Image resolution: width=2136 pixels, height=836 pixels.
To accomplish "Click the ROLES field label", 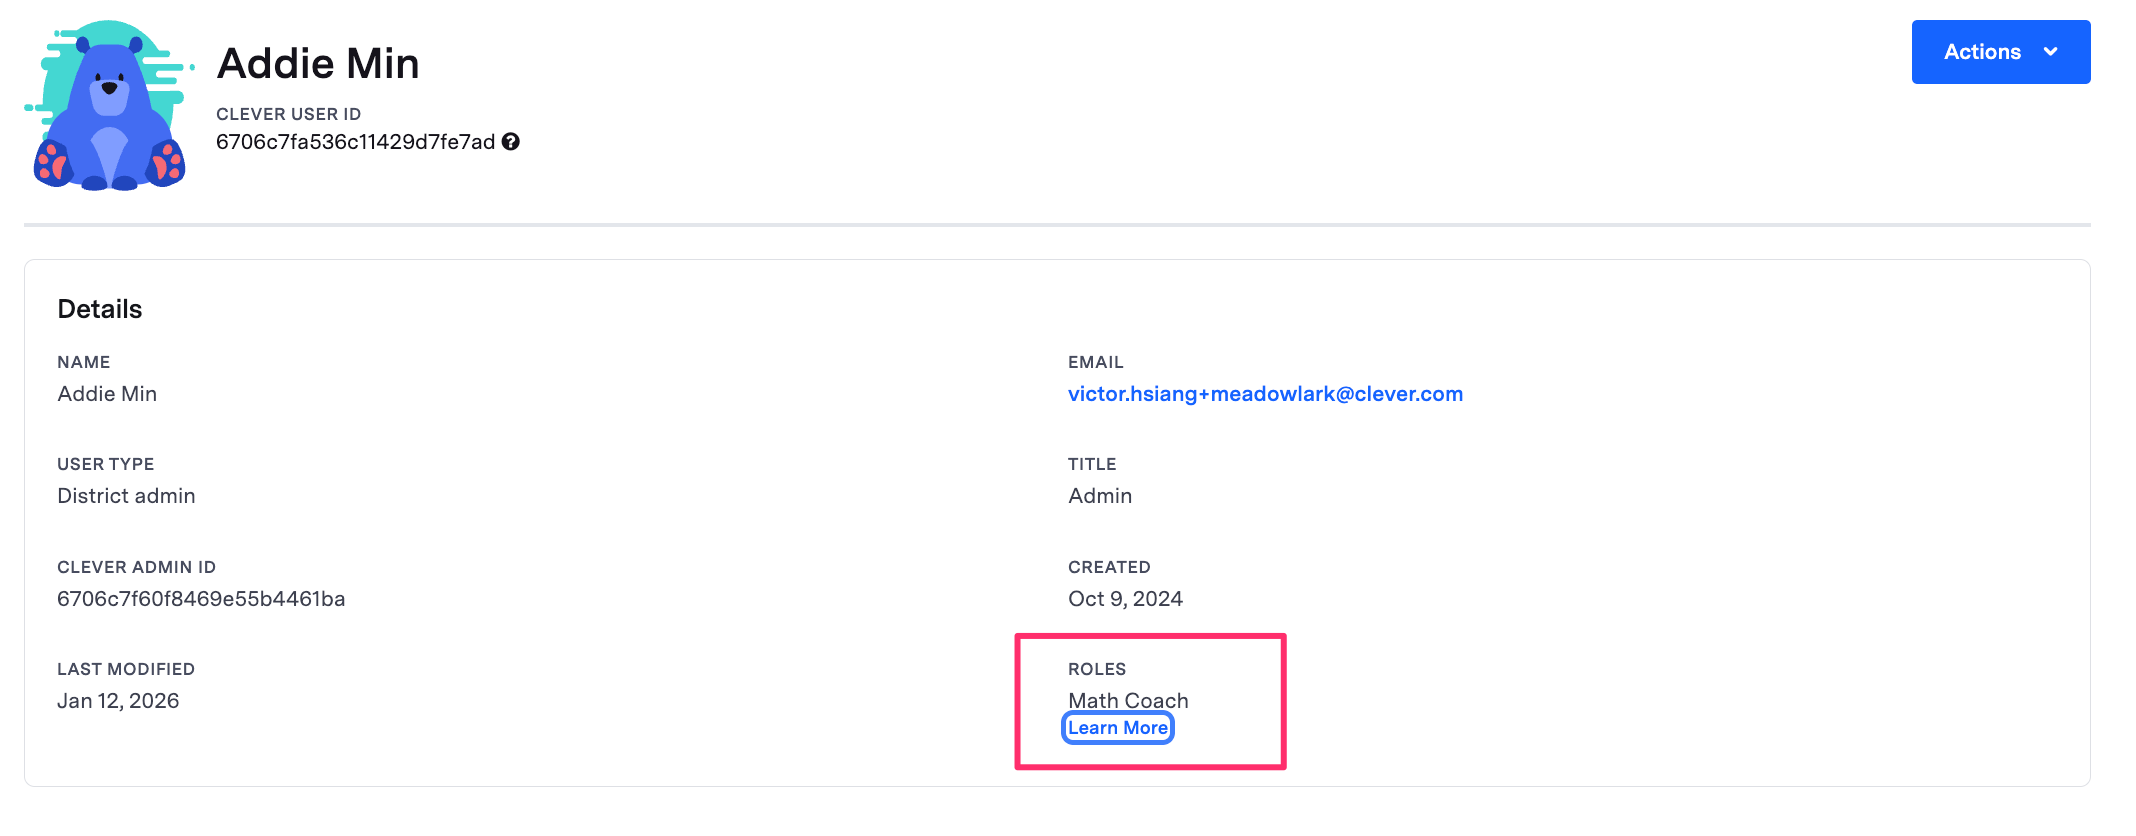I will click(x=1097, y=669).
